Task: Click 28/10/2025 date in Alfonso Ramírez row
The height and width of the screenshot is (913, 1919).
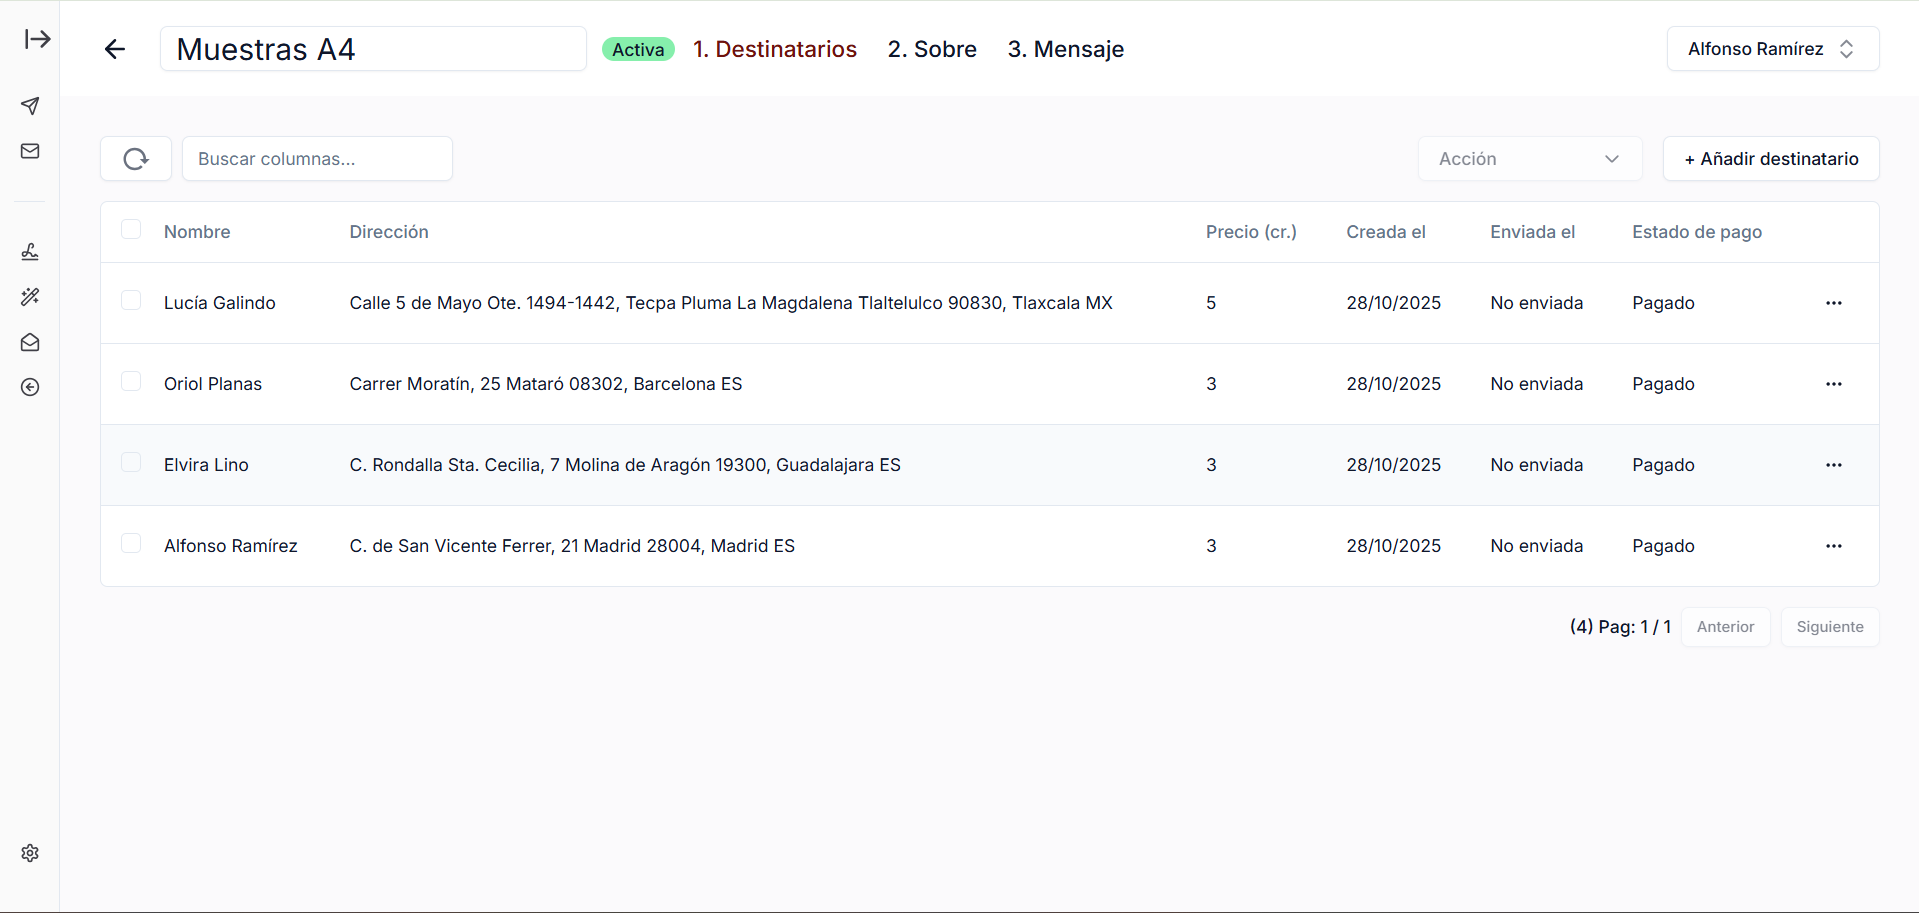Action: [x=1393, y=546]
